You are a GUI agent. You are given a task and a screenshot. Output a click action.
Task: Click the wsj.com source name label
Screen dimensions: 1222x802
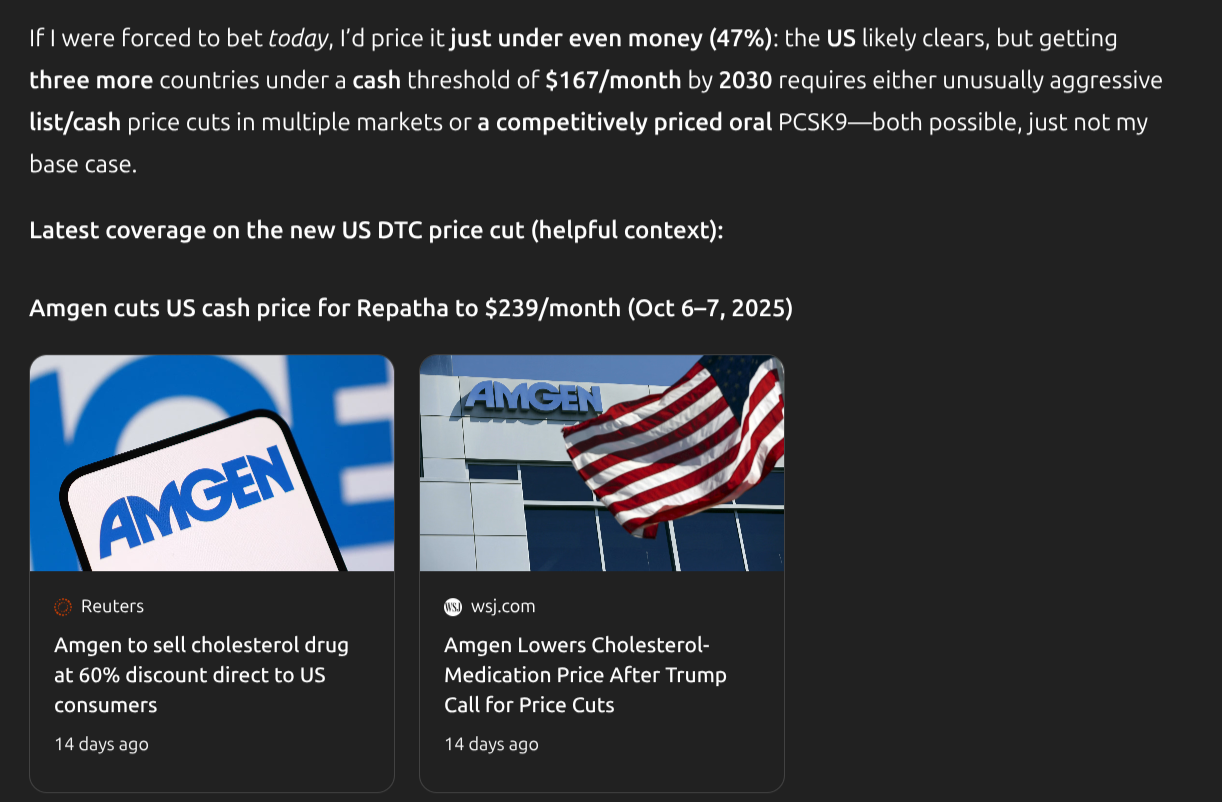(x=503, y=607)
